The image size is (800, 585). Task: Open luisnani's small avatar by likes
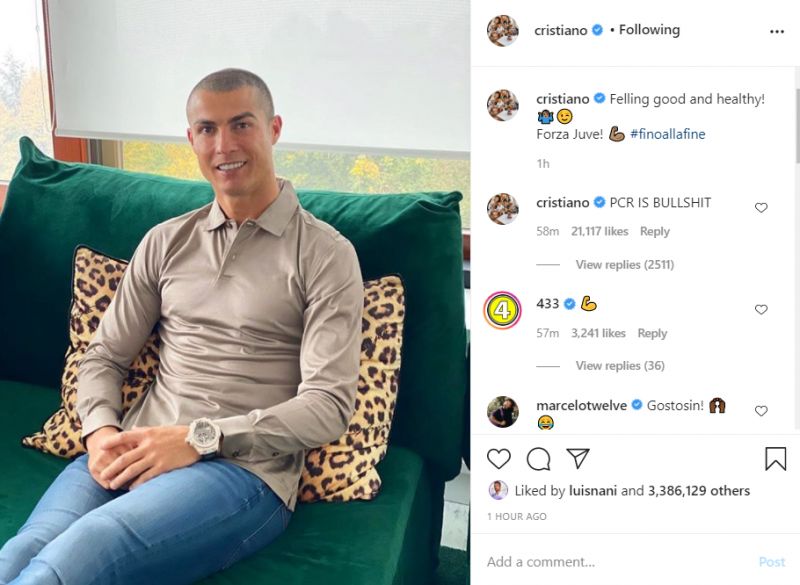[498, 490]
